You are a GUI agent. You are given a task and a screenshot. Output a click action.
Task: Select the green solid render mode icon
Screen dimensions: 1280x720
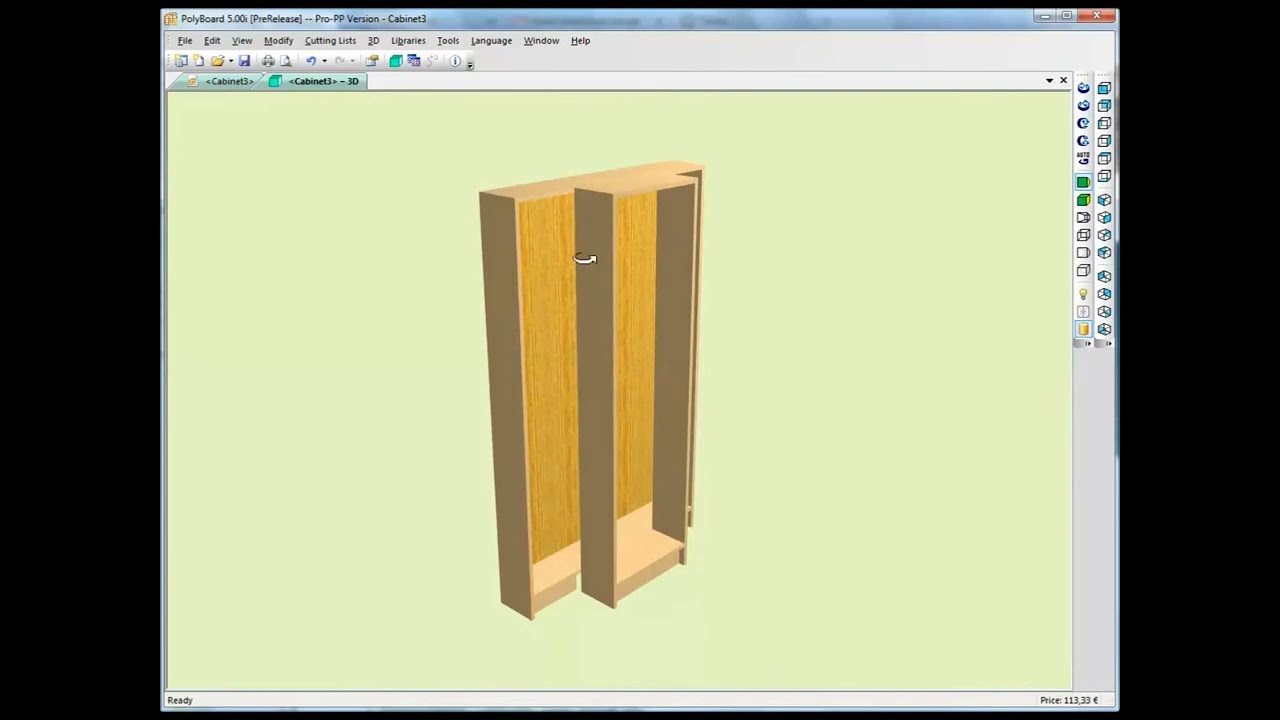click(x=1083, y=182)
